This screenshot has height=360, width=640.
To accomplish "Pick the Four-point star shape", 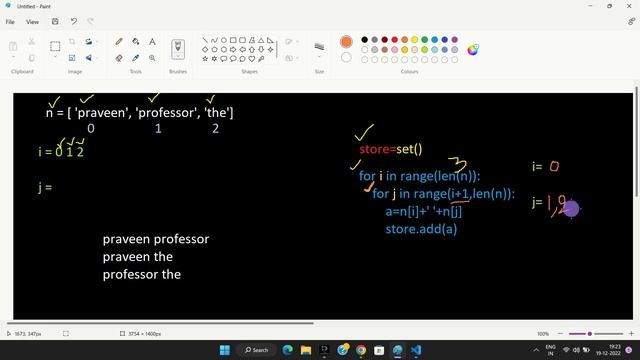I will [x=270, y=49].
